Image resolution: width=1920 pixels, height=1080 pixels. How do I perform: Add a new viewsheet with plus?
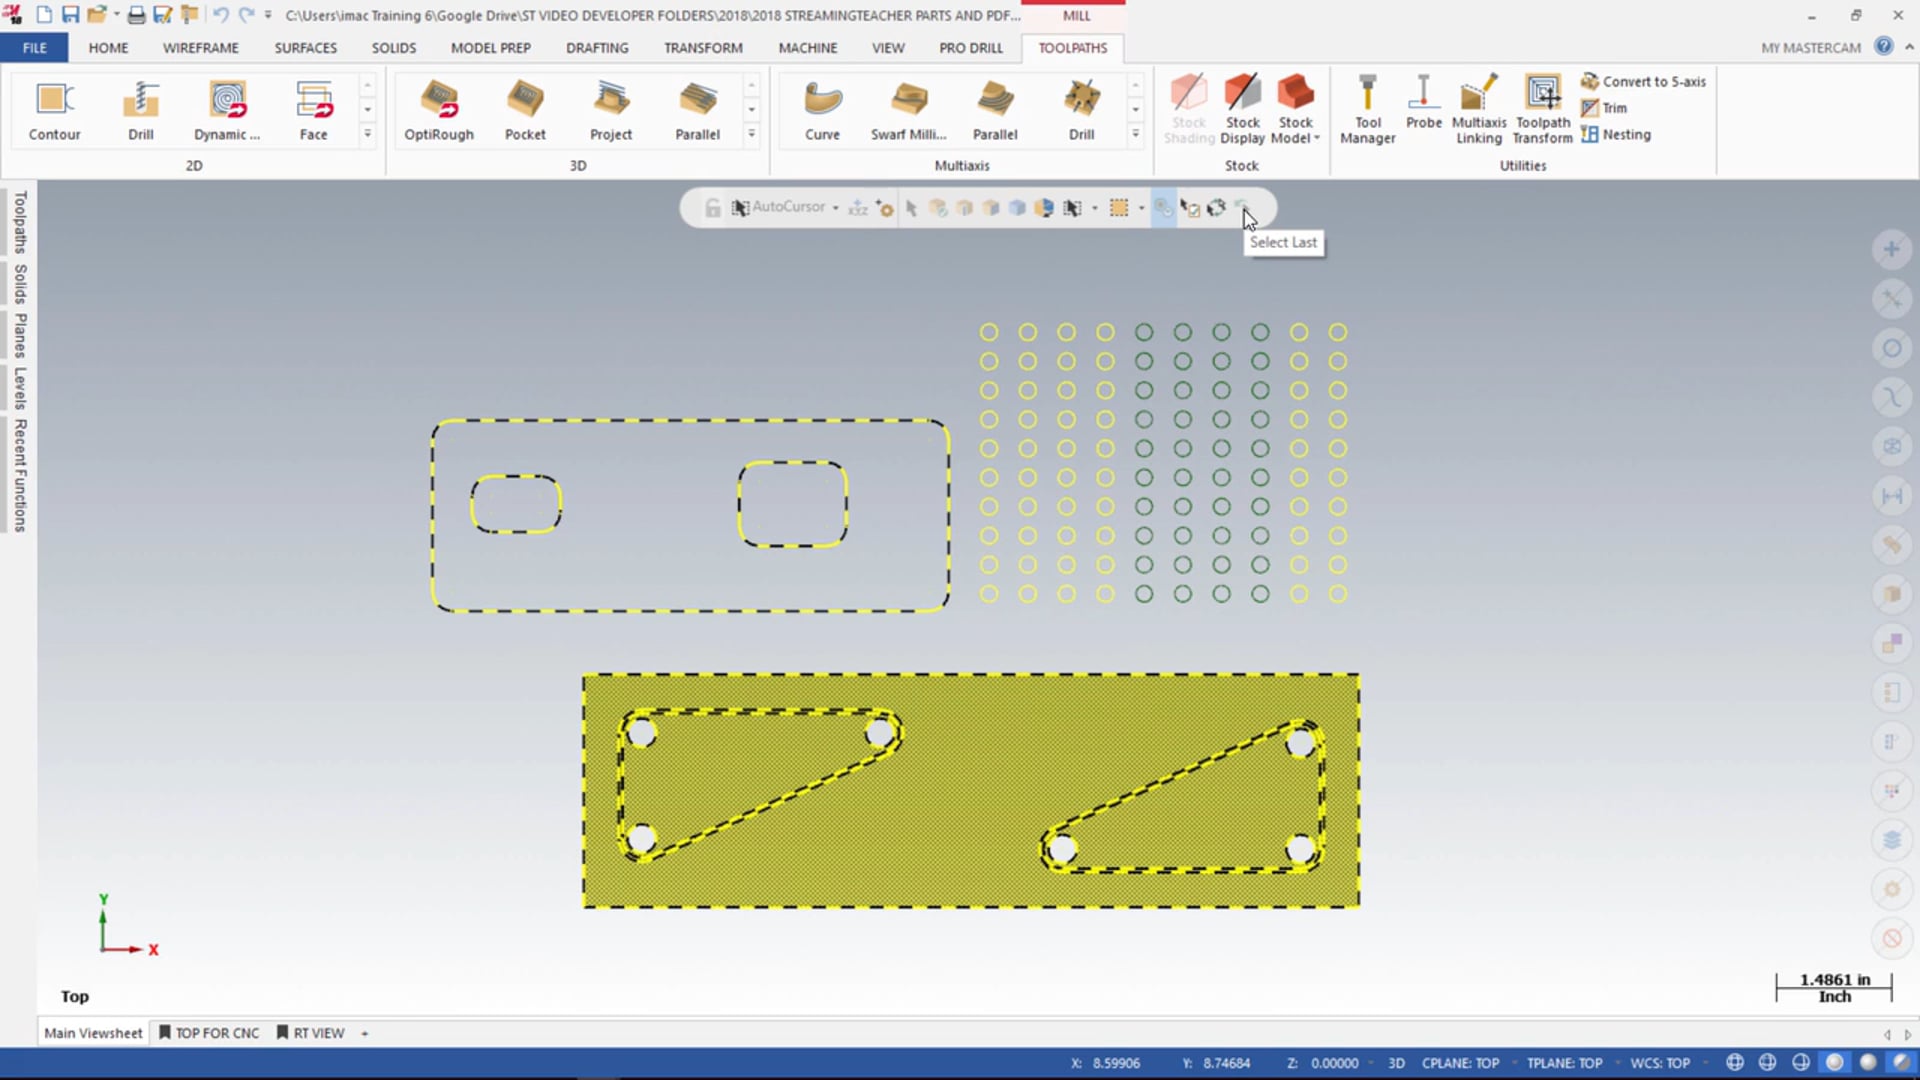[365, 1033]
